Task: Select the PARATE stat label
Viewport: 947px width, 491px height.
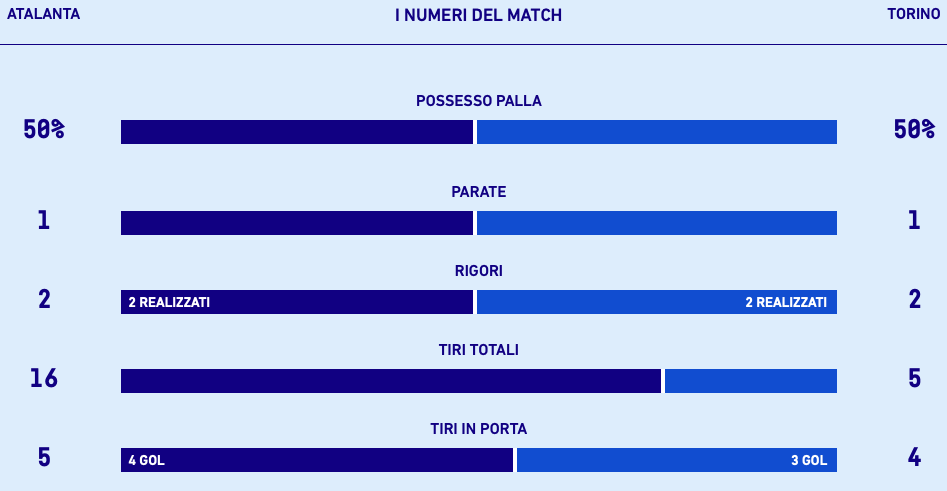Action: (x=478, y=192)
